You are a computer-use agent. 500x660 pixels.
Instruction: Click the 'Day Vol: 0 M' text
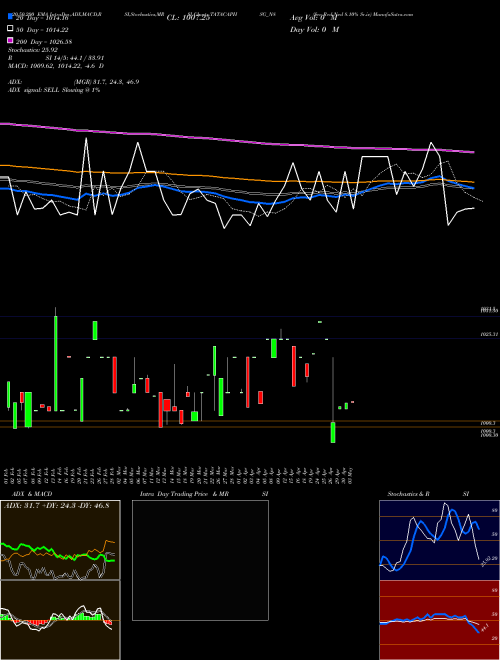pos(314,29)
